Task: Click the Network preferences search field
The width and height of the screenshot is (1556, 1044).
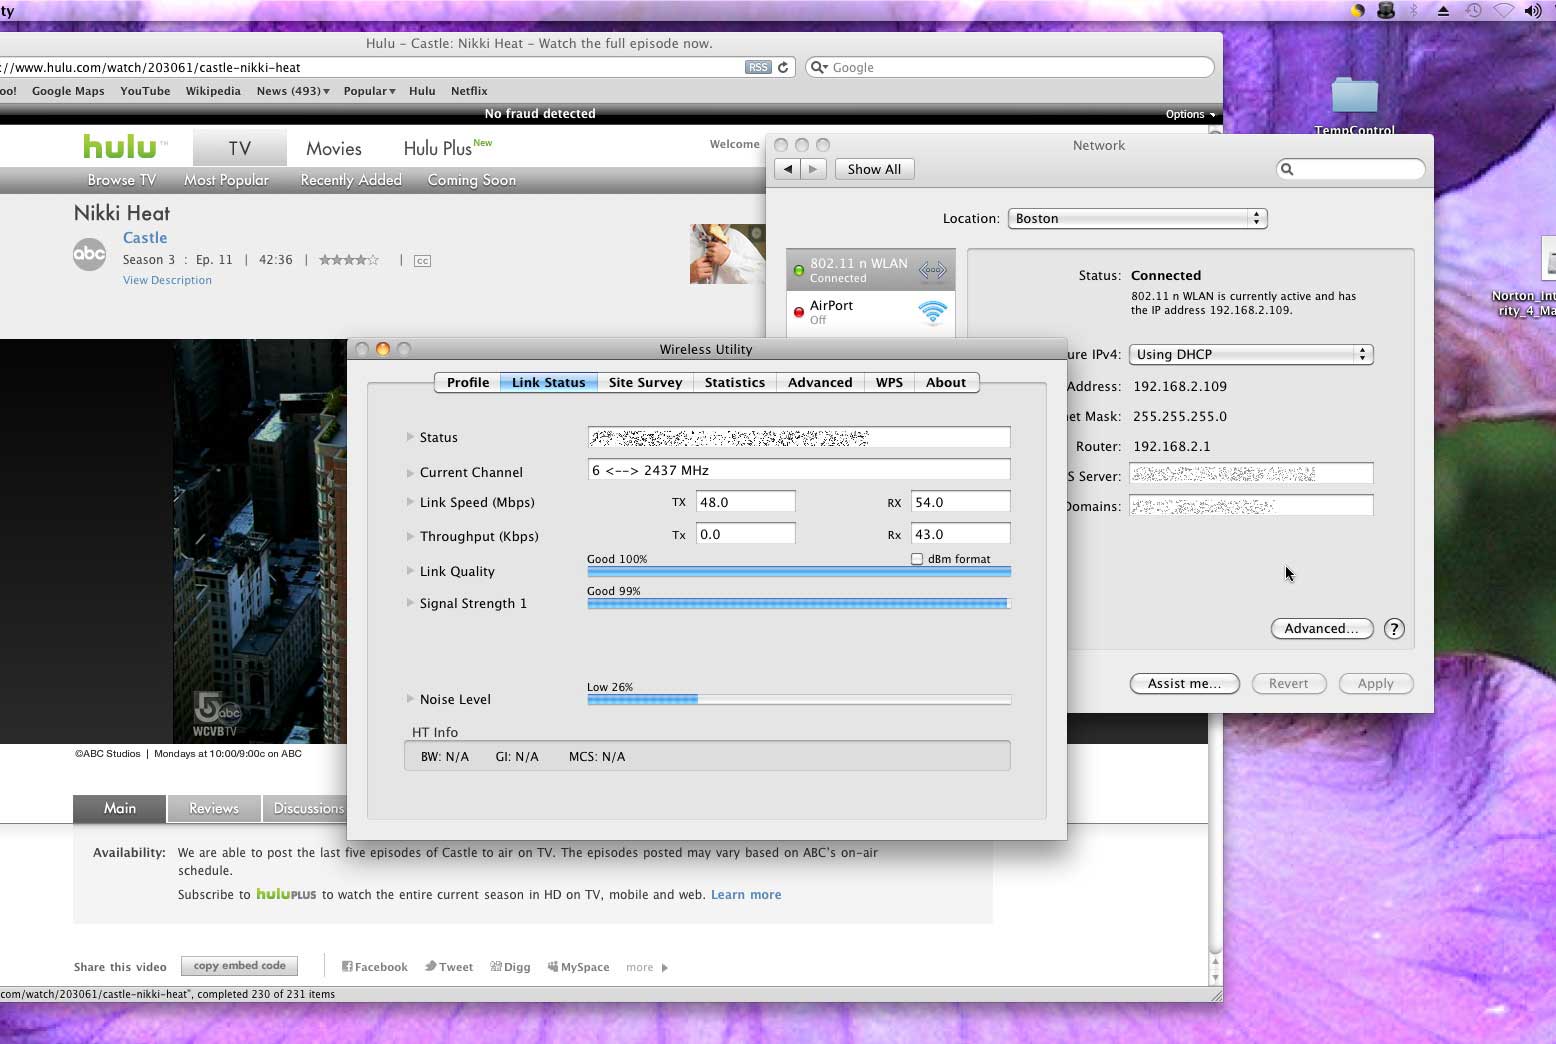Action: point(1351,169)
